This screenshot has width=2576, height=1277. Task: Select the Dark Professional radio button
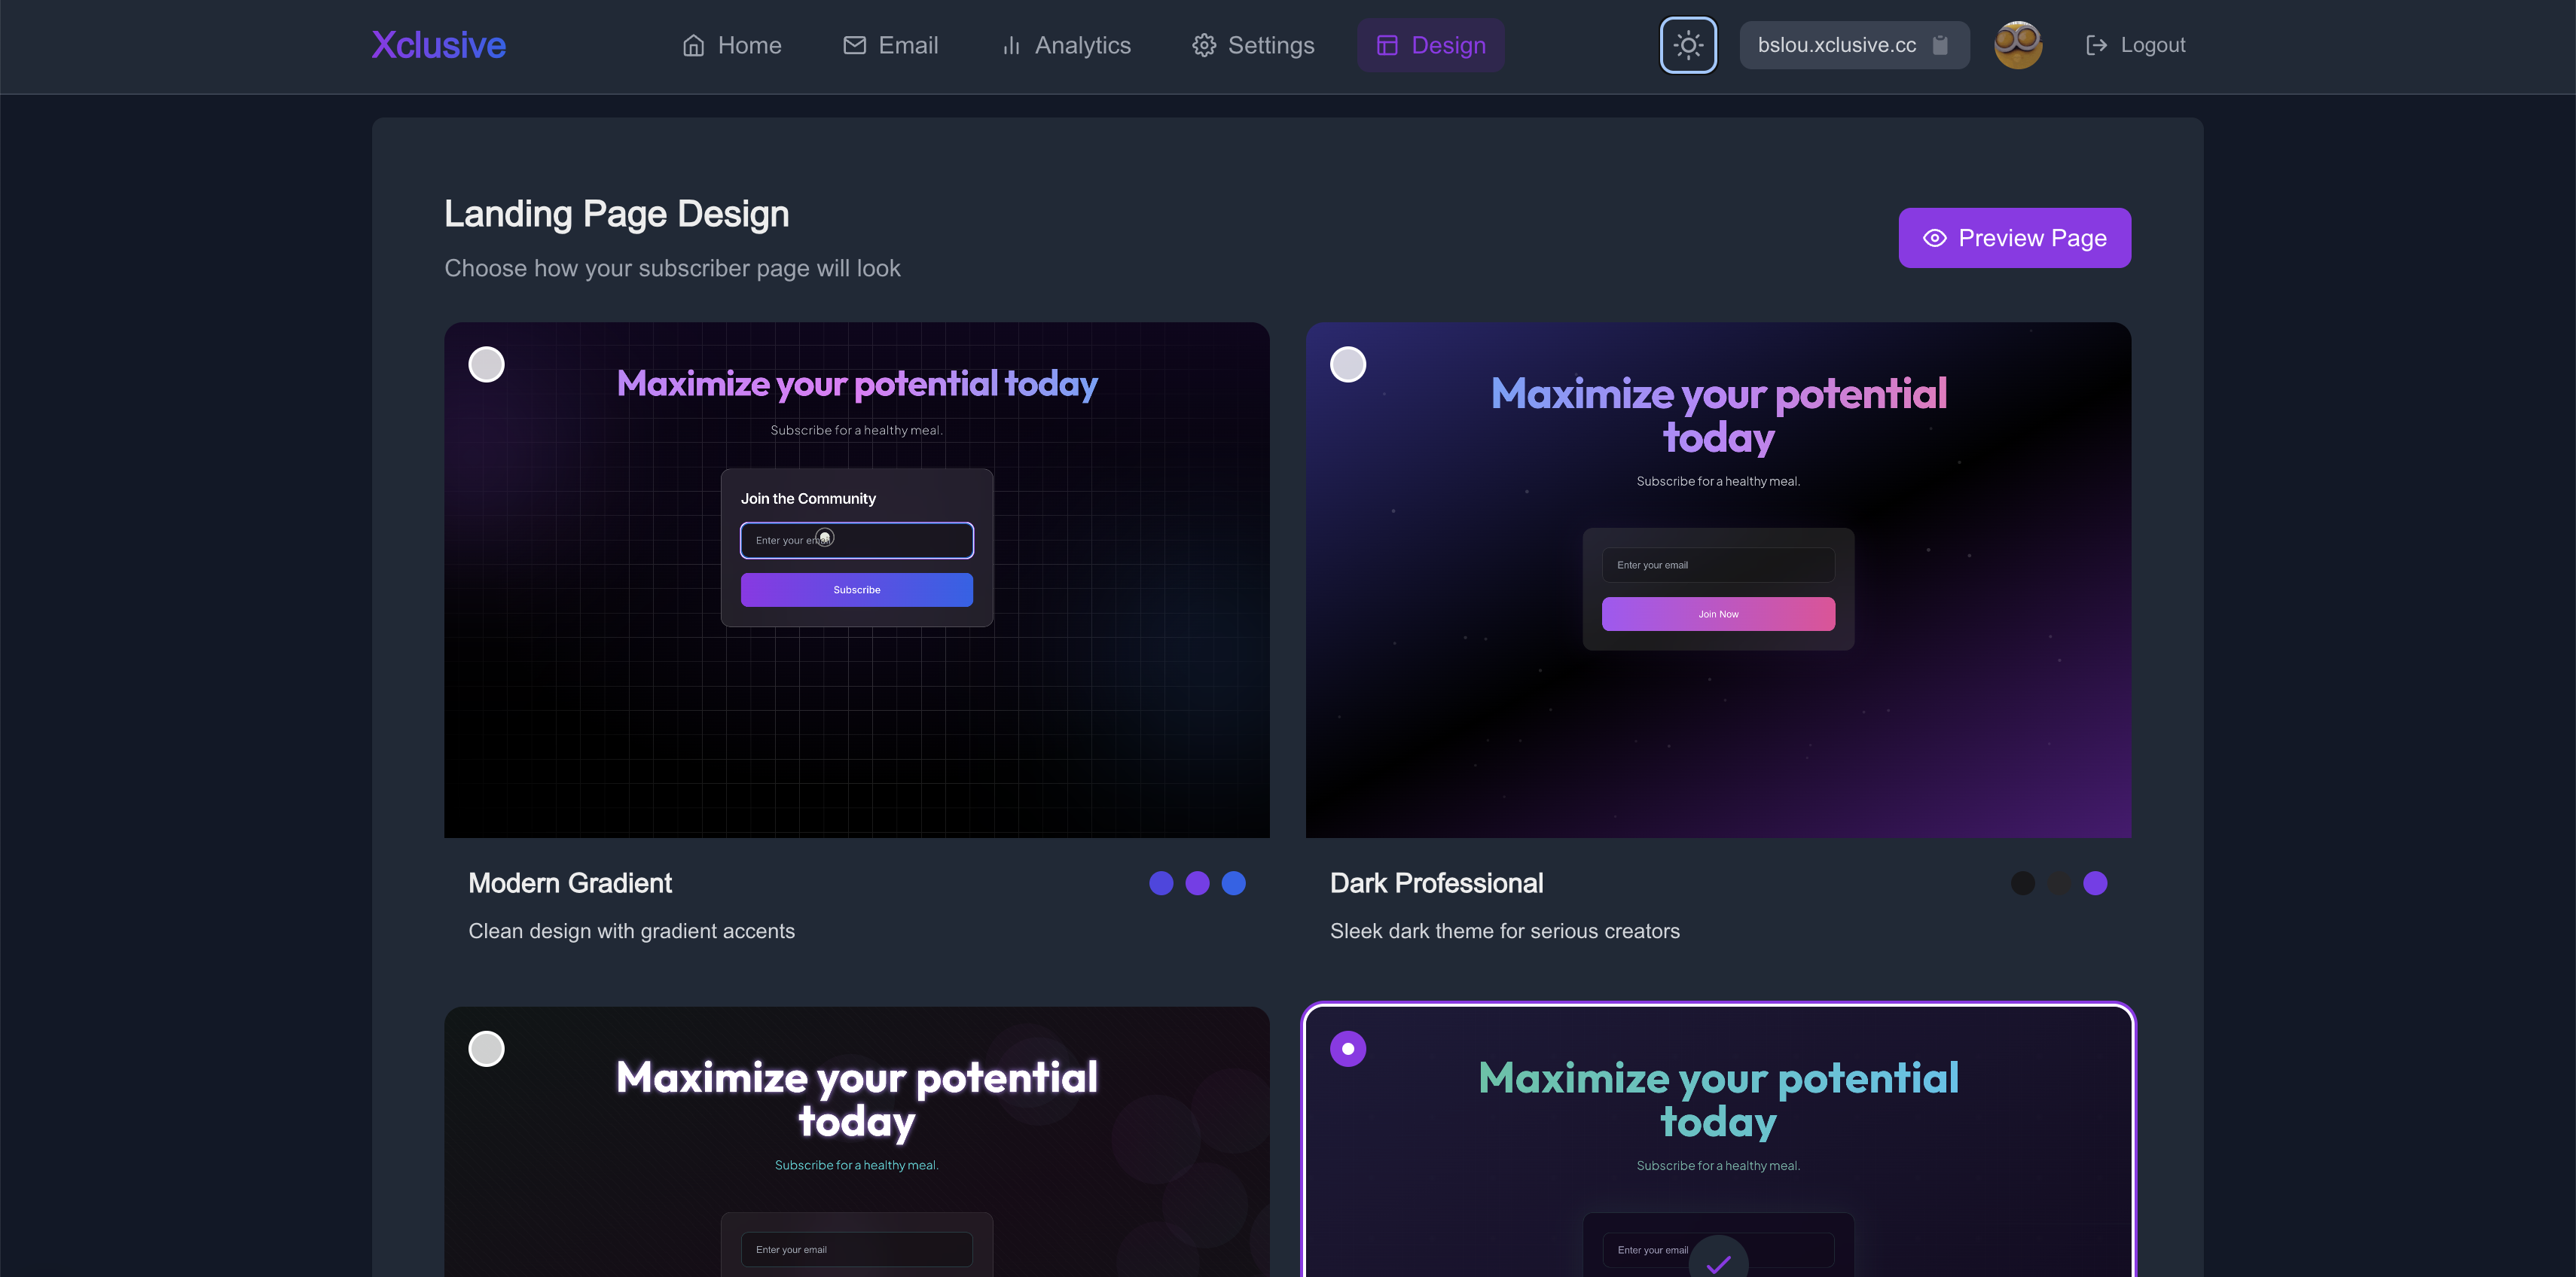(1348, 364)
